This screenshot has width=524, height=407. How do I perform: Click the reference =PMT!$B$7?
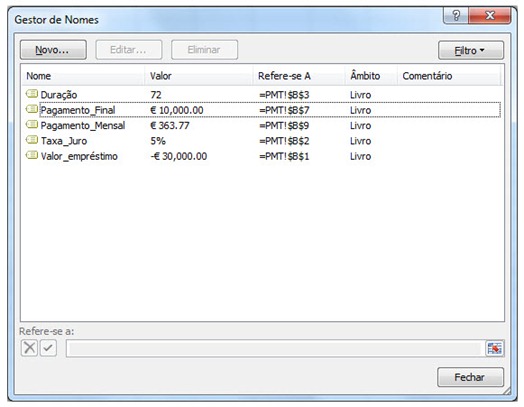click(x=284, y=110)
